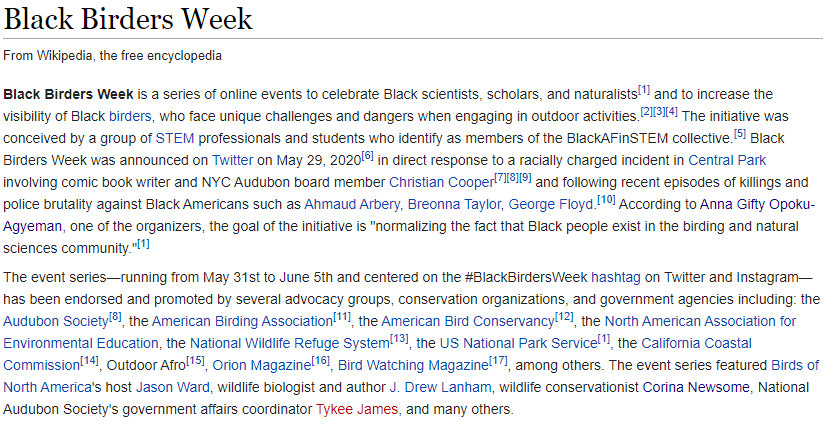Open North American Association for Environmental Education link
835x440 pixels.
700,322
